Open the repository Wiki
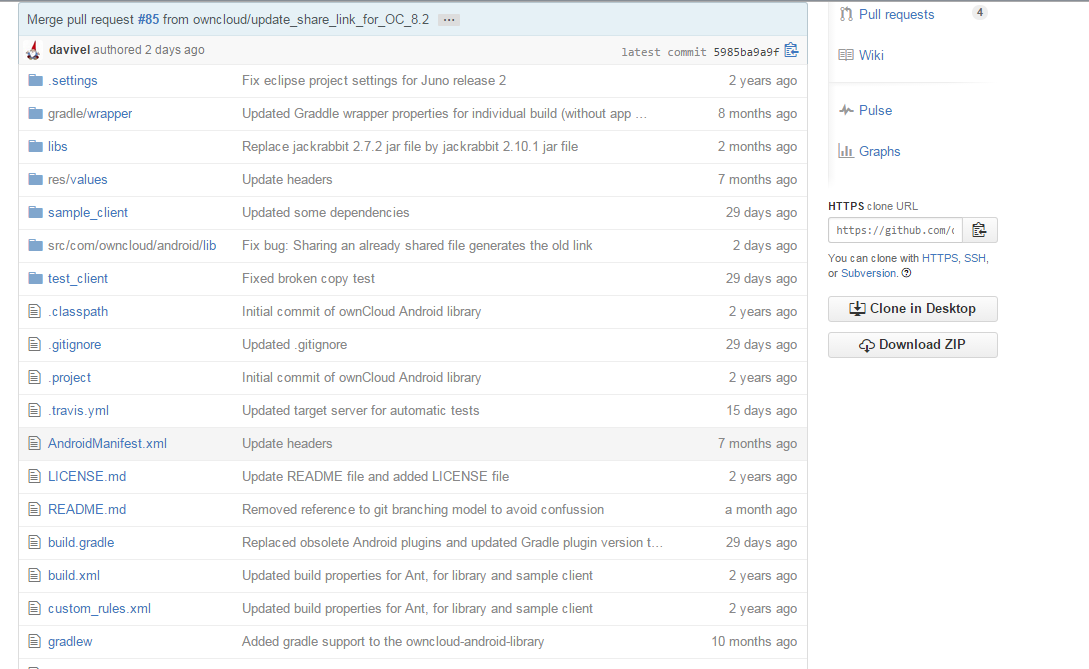This screenshot has height=669, width=1089. 871,56
